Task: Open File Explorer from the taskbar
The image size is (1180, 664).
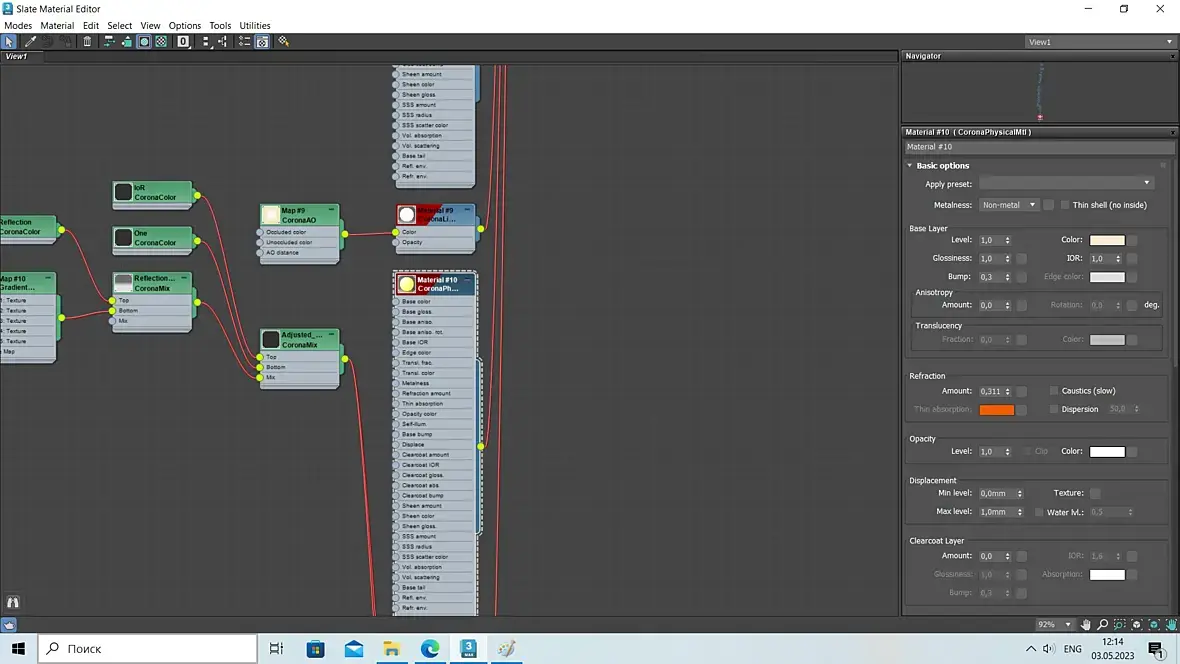Action: click(391, 648)
